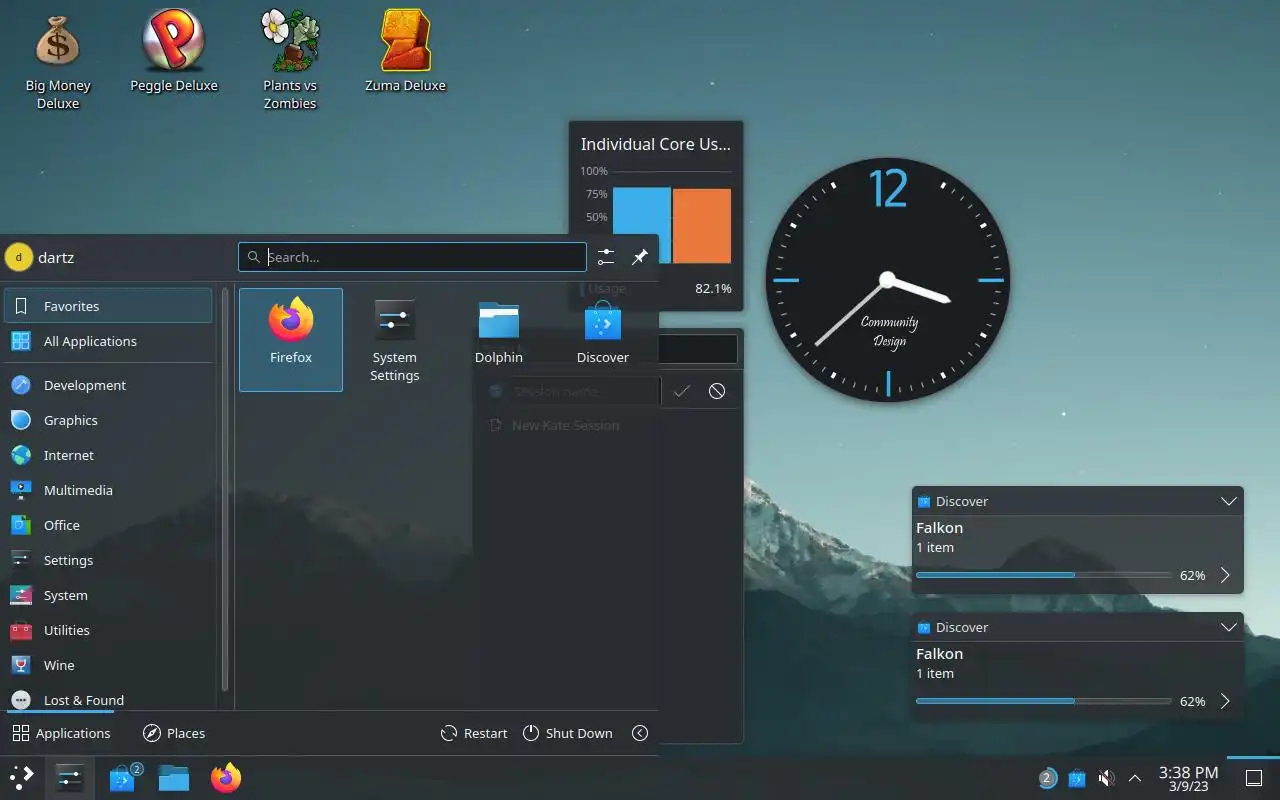Open Internet category
The image size is (1280, 800).
108,455
